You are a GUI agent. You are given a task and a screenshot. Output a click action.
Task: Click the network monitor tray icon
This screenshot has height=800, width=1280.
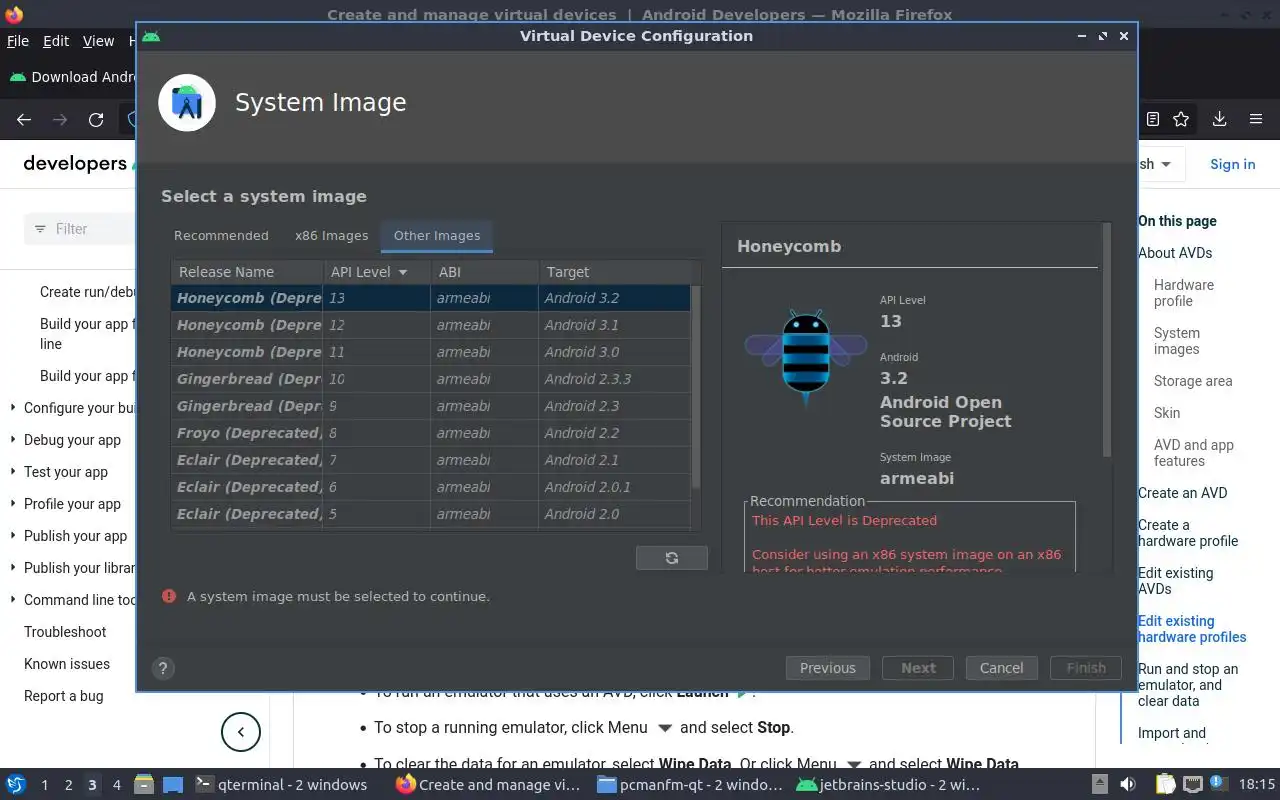1192,784
